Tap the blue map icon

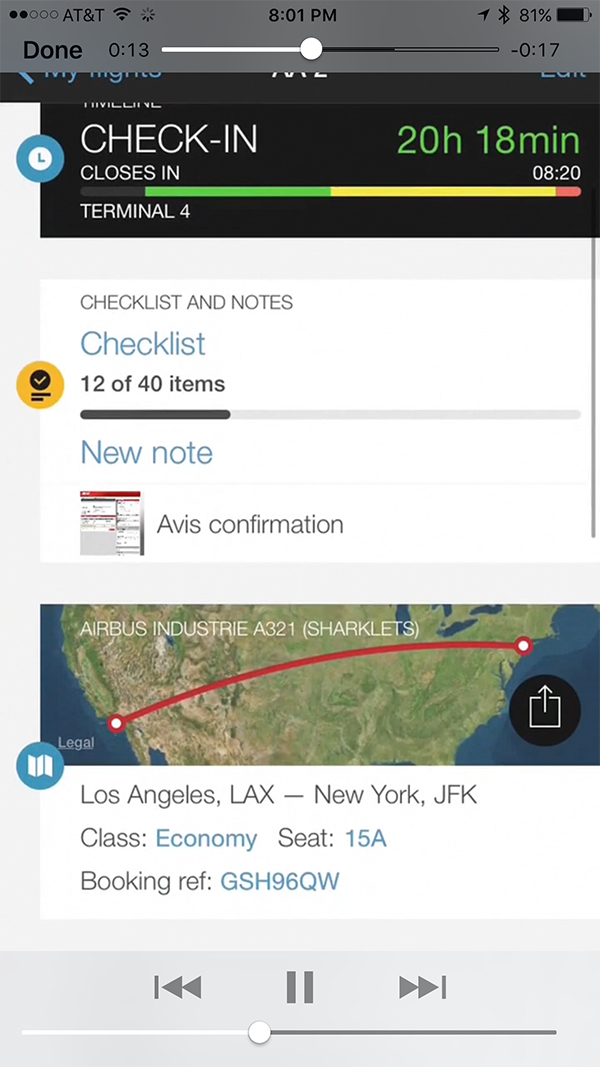[x=41, y=766]
